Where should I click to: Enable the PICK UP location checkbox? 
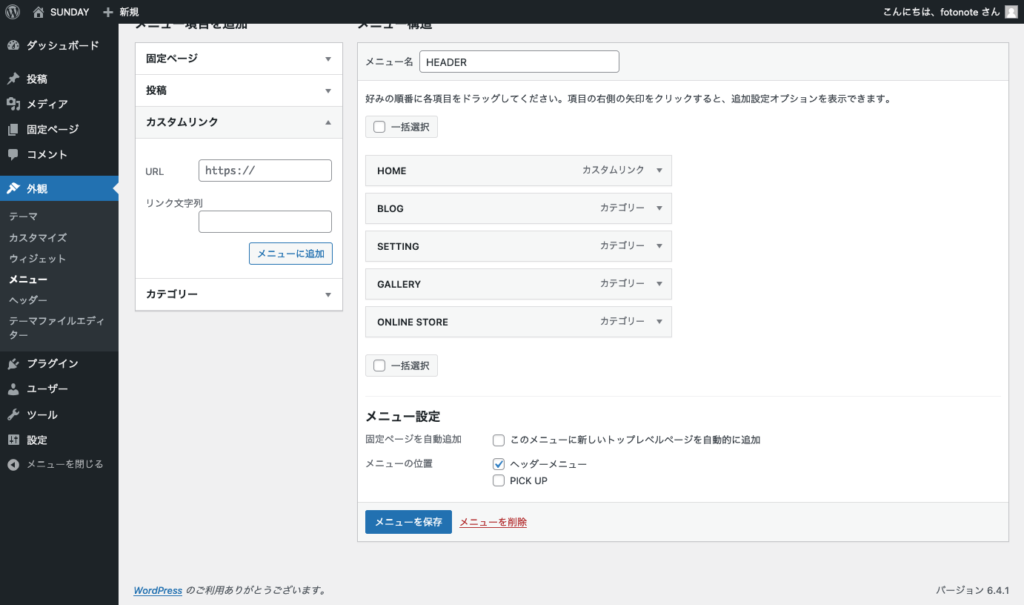(499, 481)
